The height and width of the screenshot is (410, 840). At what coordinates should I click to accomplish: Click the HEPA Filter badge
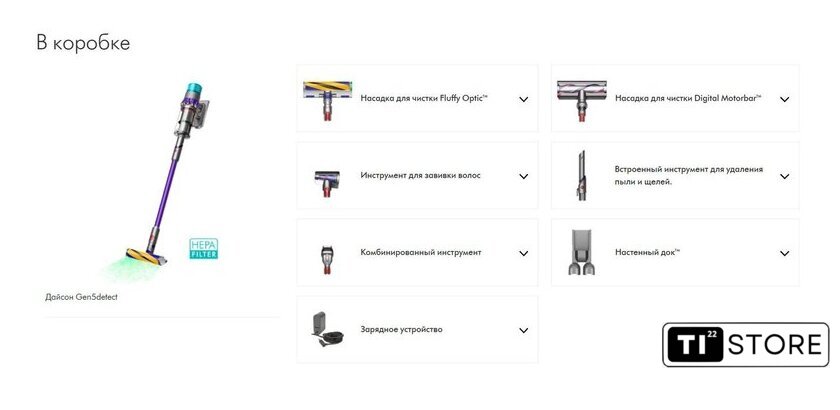pos(204,249)
